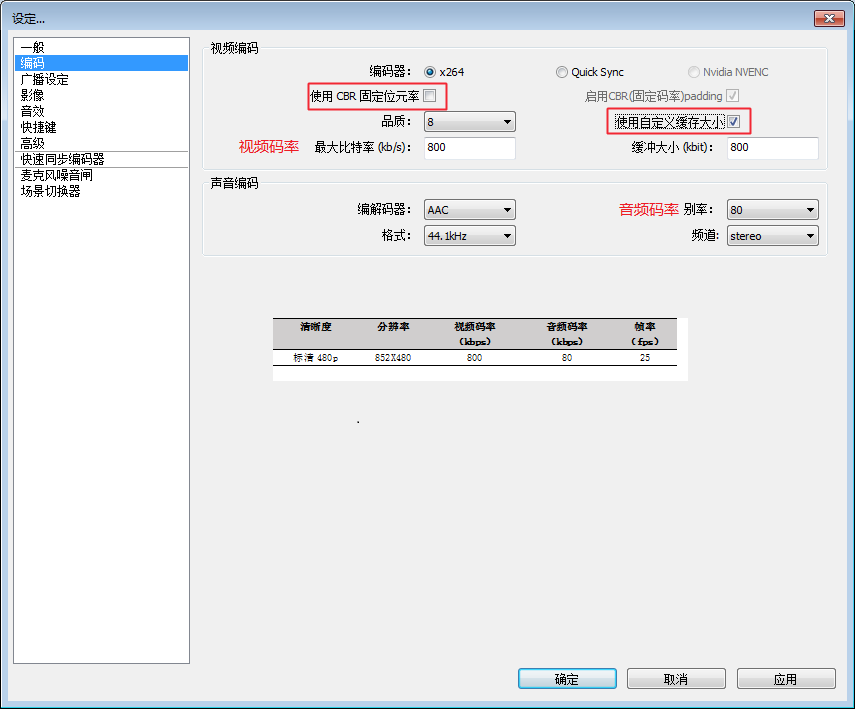This screenshot has width=855, height=709.
Task: Open the 快速同步编码器 settings category
Action: (101, 159)
